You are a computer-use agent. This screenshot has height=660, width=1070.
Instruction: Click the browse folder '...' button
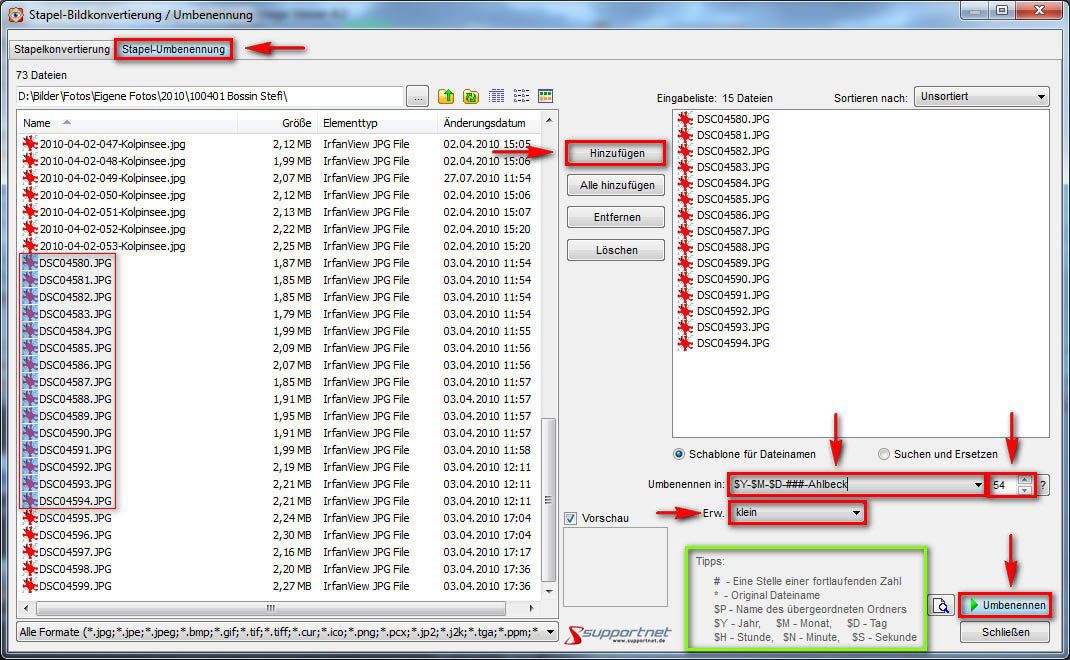pos(417,97)
